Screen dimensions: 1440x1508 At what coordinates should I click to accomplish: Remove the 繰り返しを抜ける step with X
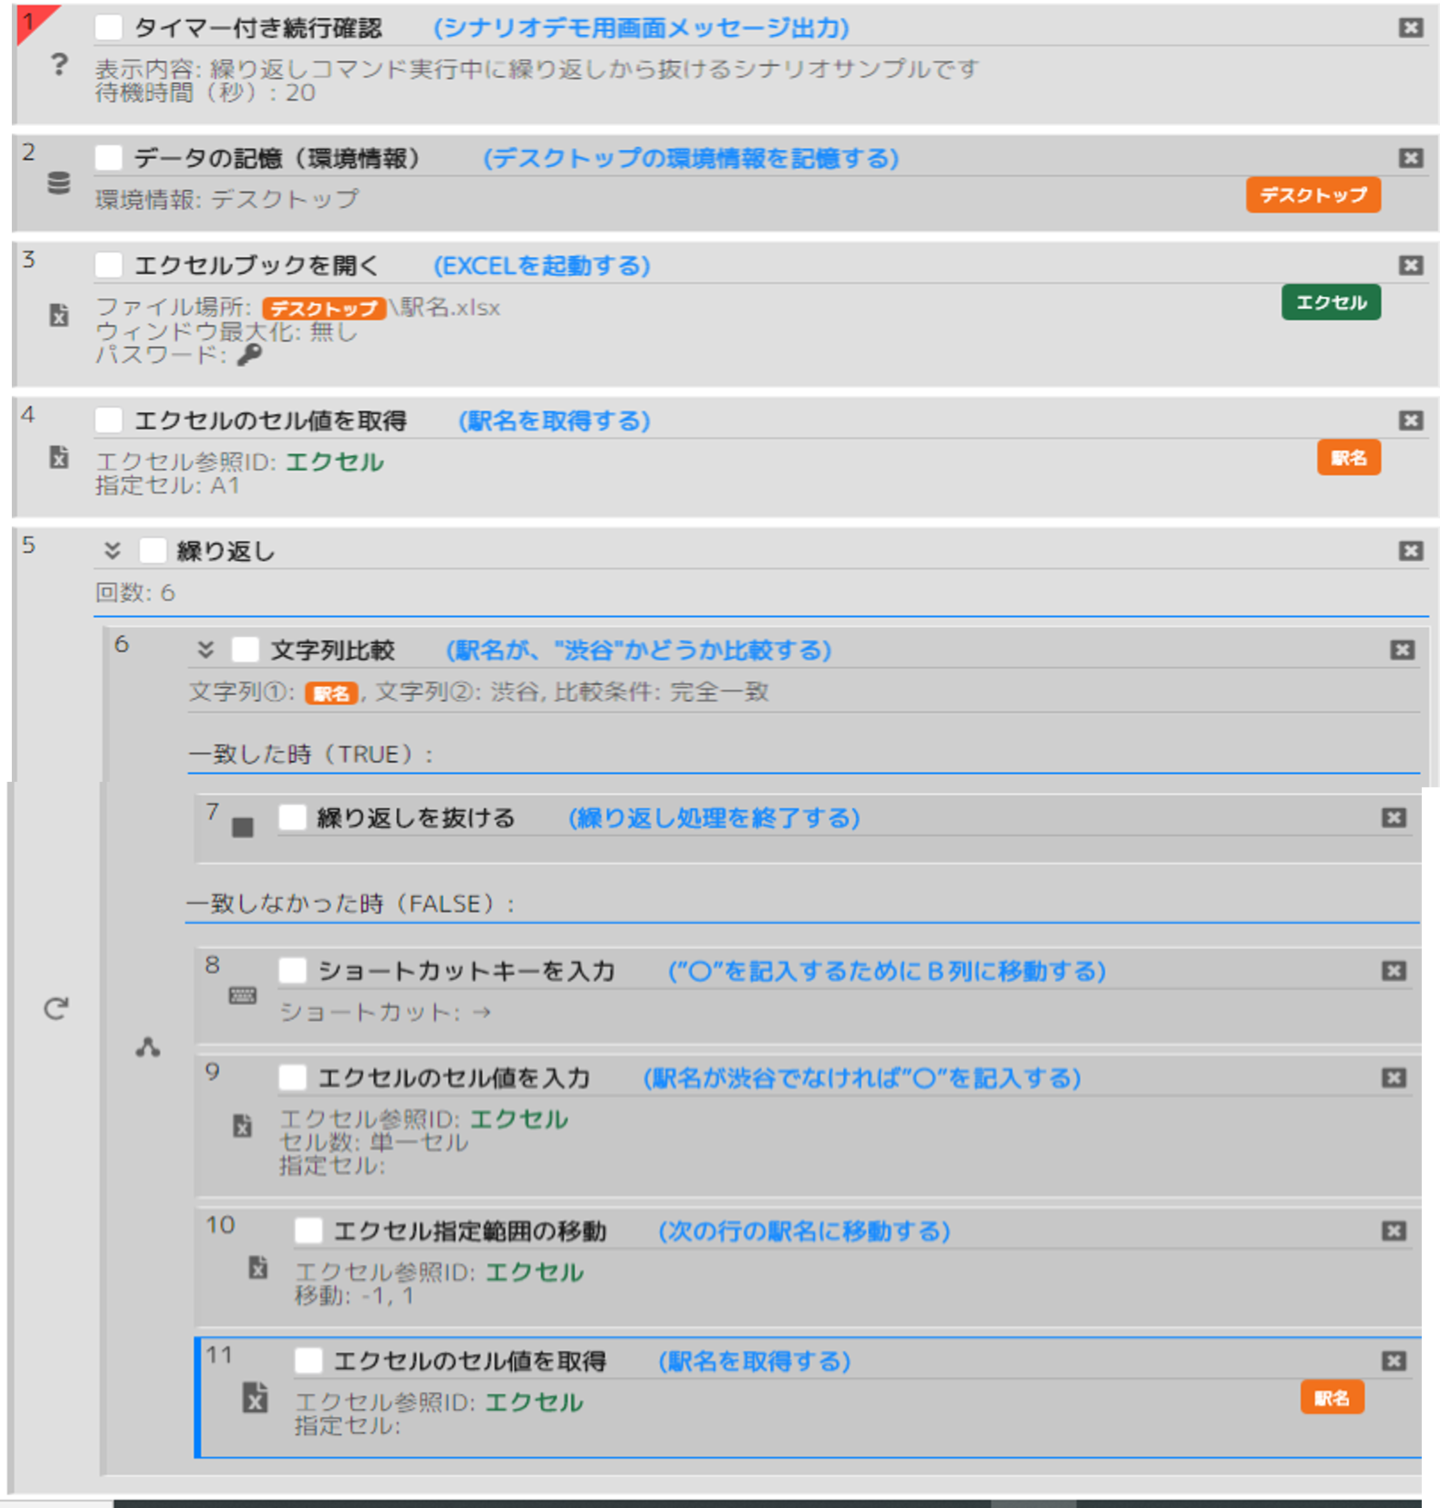tap(1393, 818)
